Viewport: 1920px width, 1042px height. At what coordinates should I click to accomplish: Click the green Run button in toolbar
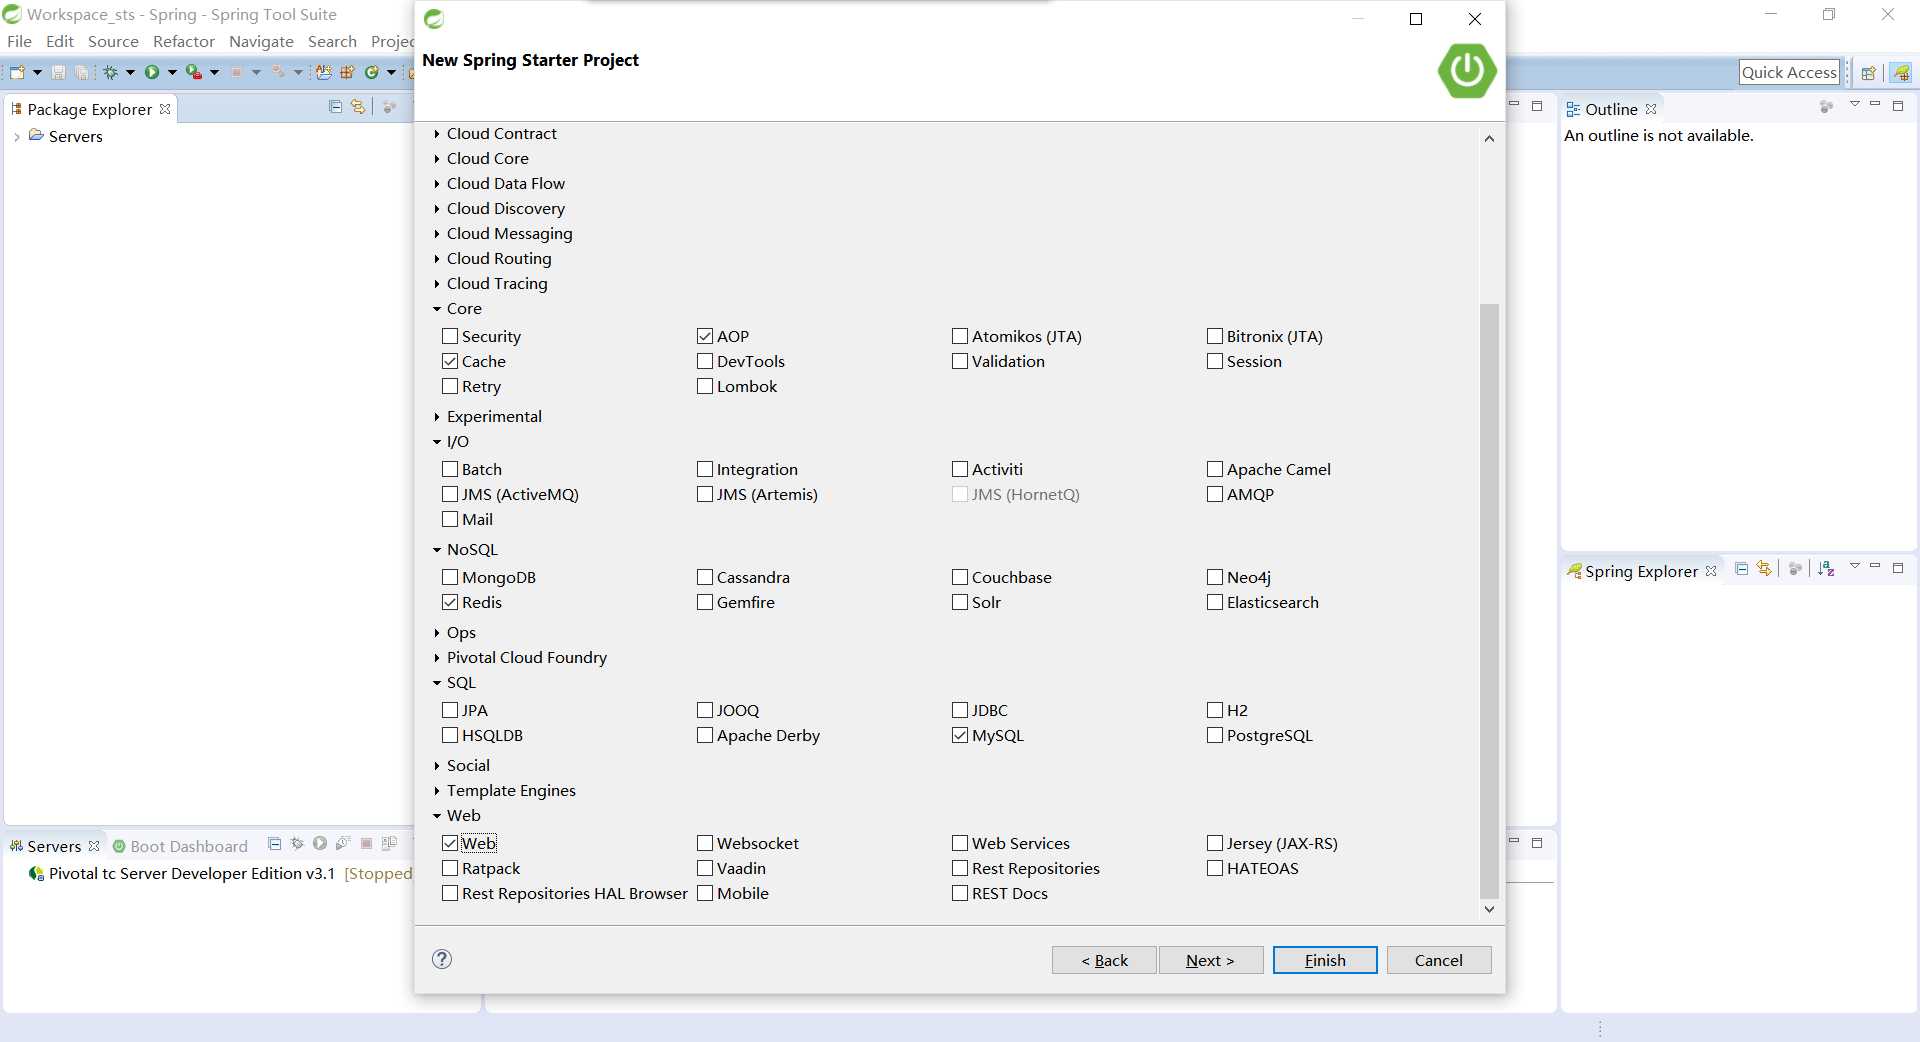[152, 72]
